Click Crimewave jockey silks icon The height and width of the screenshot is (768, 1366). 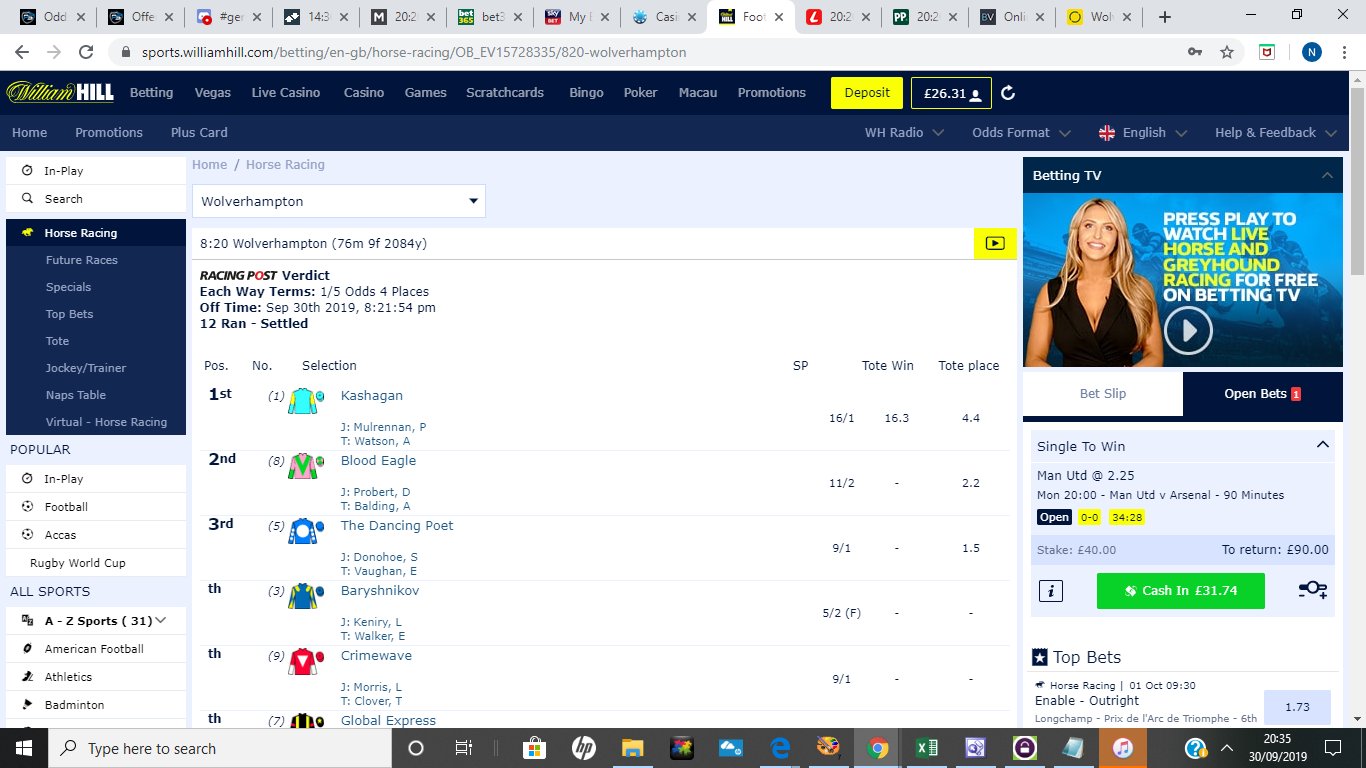coord(306,661)
